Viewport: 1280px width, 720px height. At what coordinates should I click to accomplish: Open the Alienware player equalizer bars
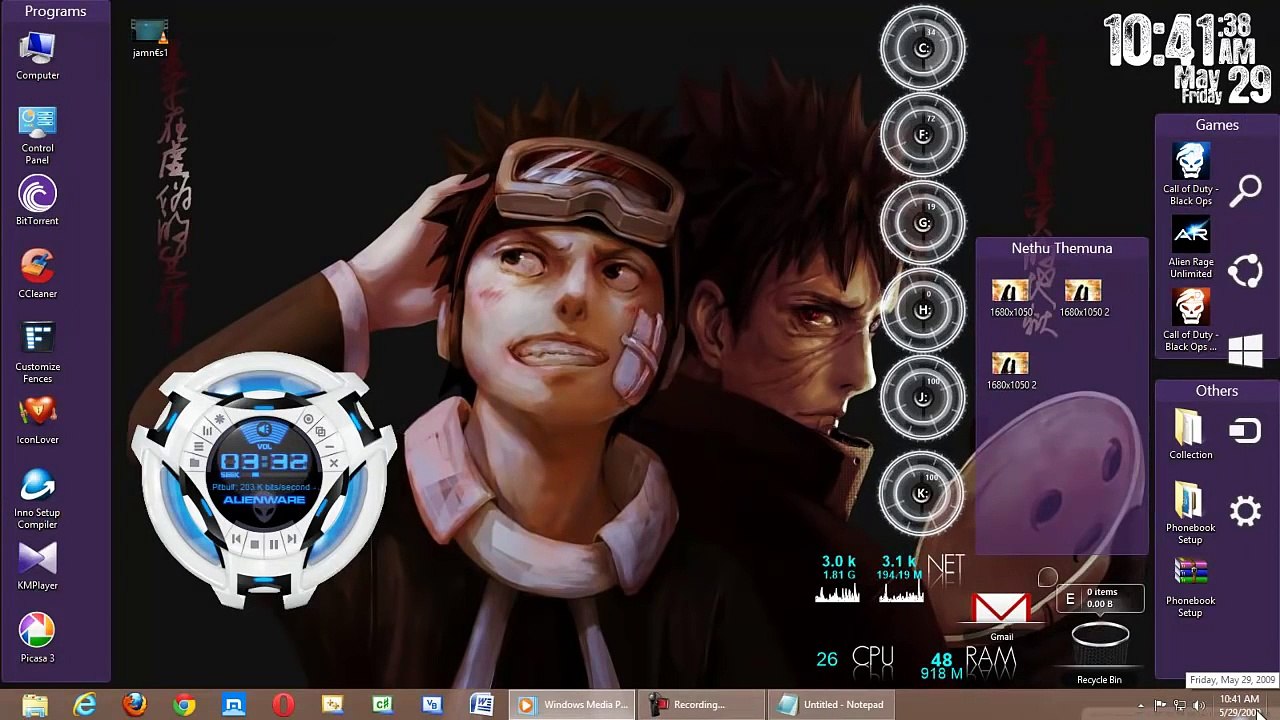(208, 432)
